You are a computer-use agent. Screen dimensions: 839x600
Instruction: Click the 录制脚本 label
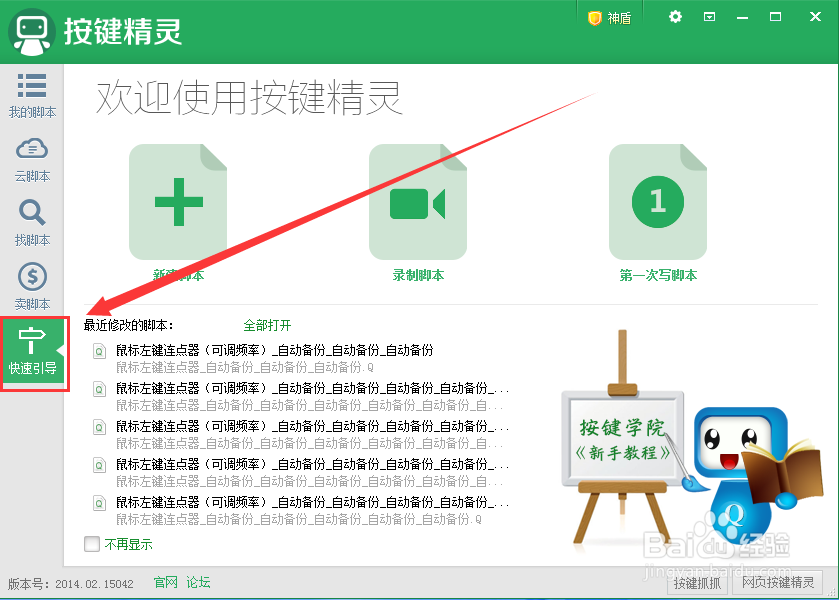[x=418, y=275]
